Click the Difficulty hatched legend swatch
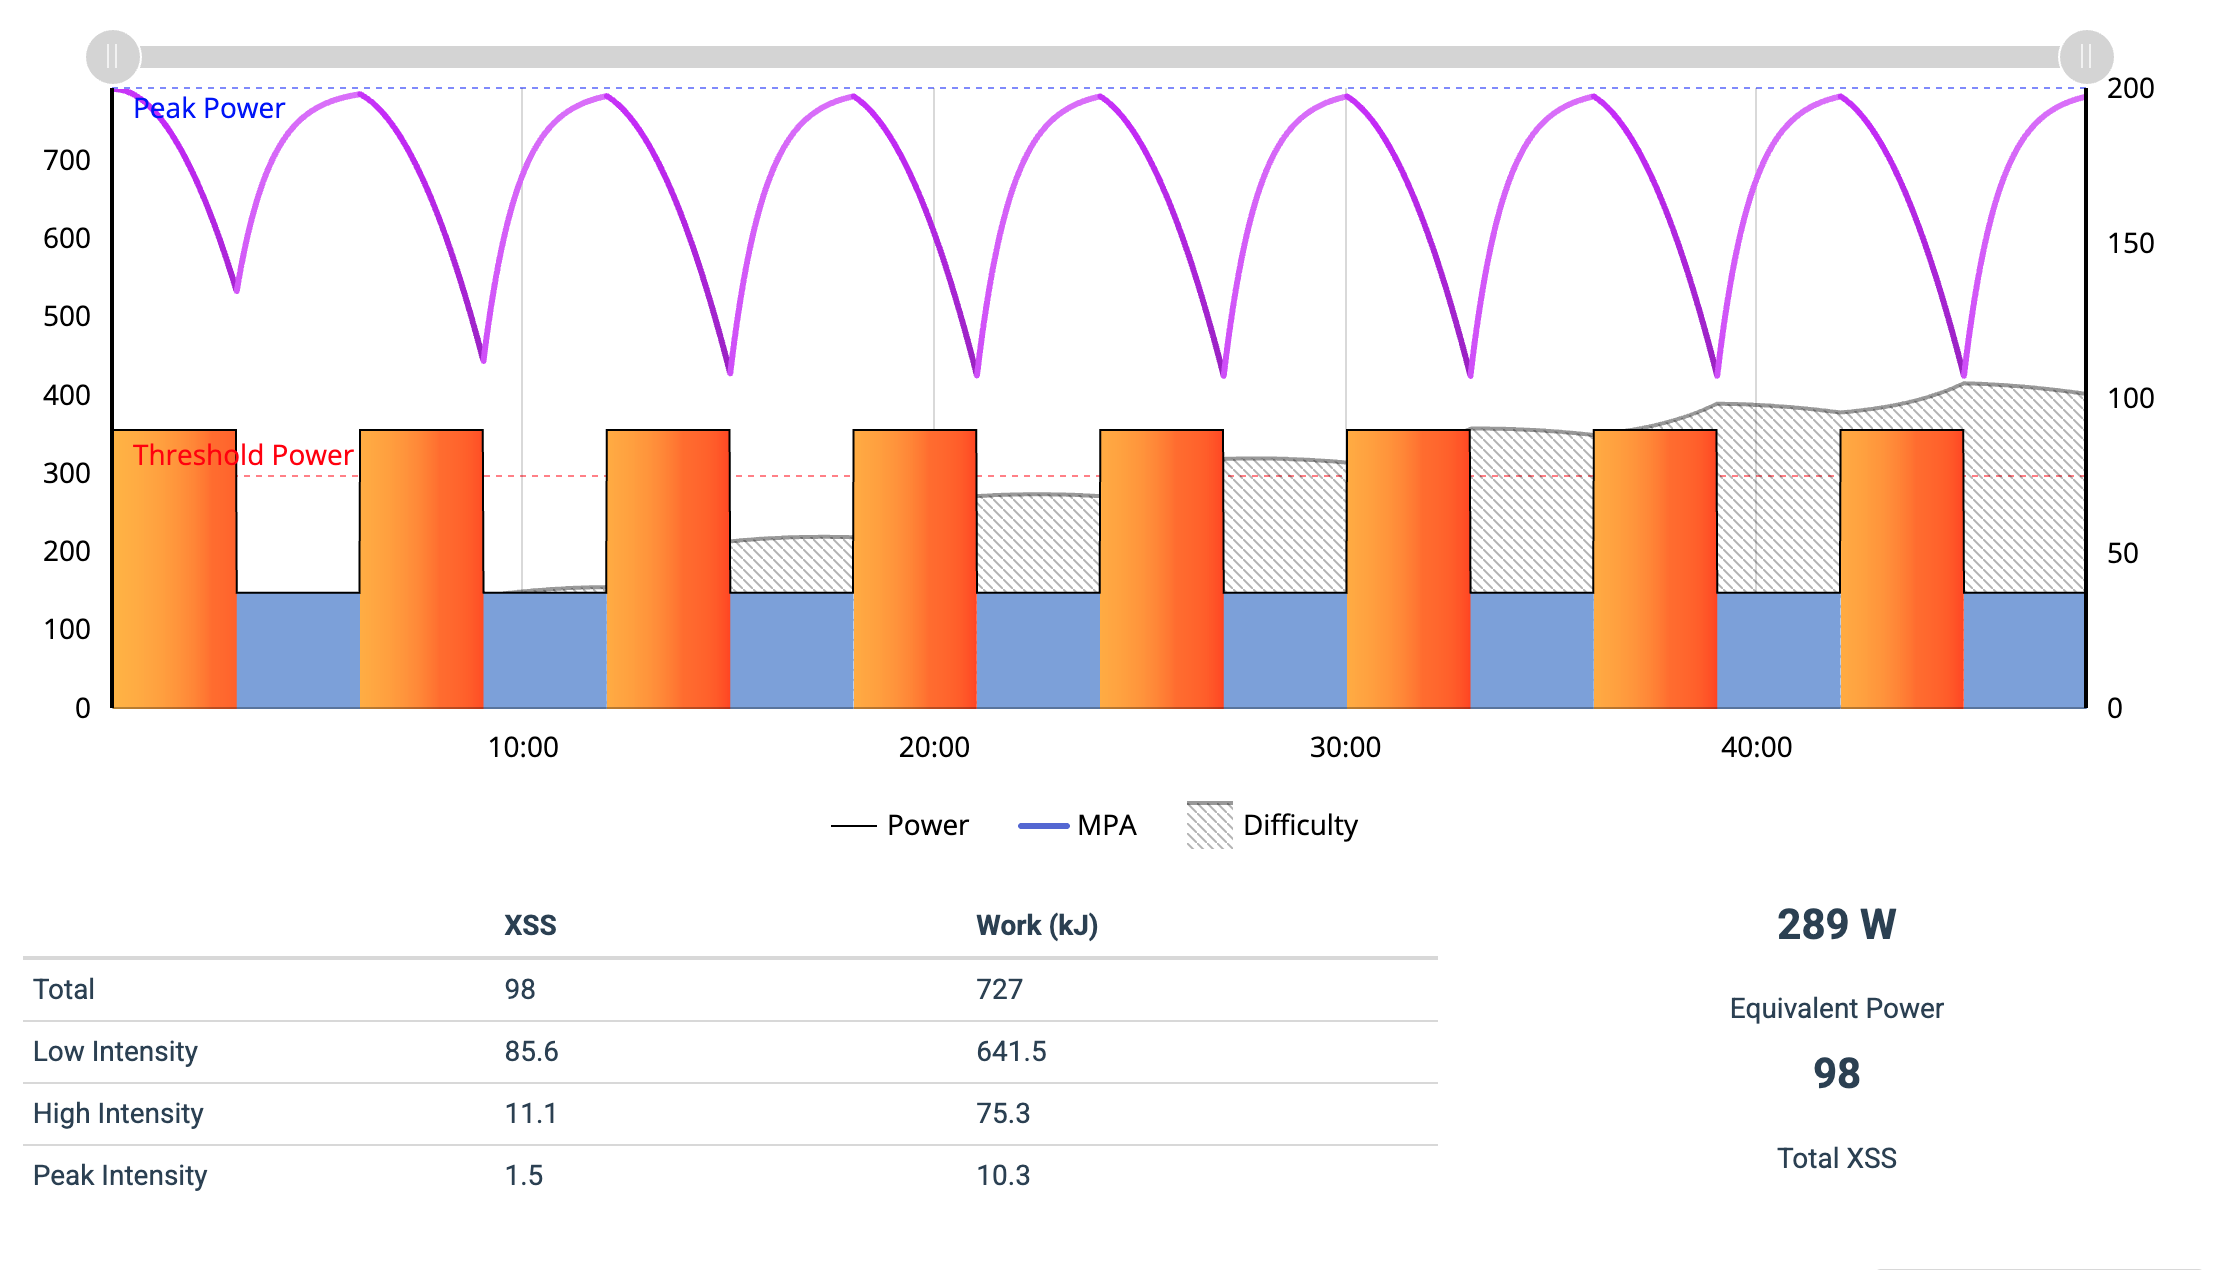 [x=1210, y=825]
